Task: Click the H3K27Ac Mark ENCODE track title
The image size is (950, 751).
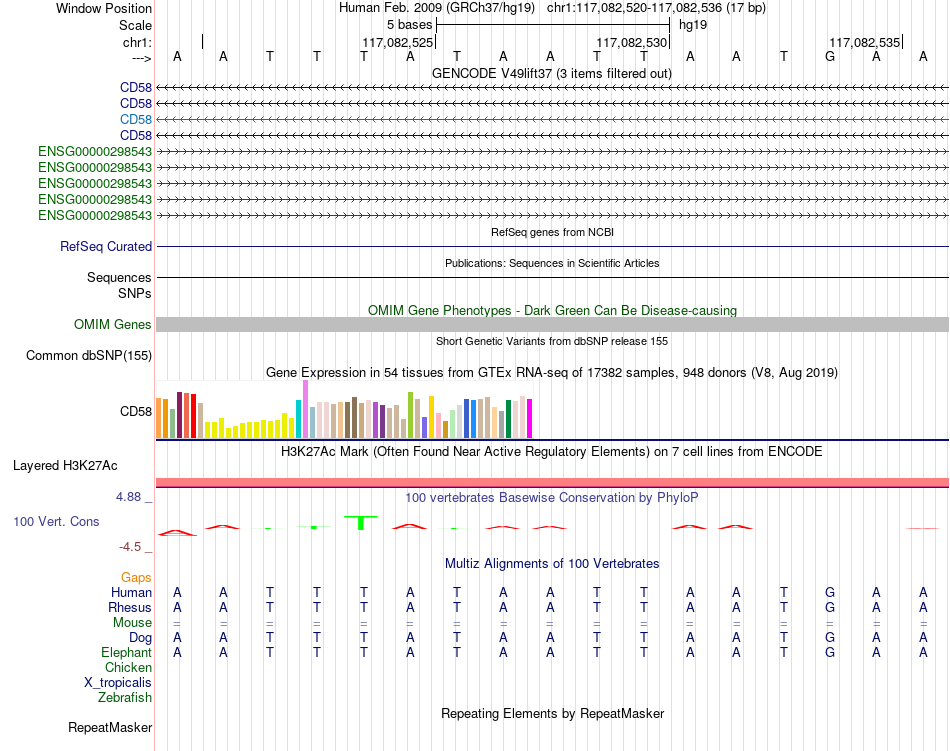Action: coord(552,451)
